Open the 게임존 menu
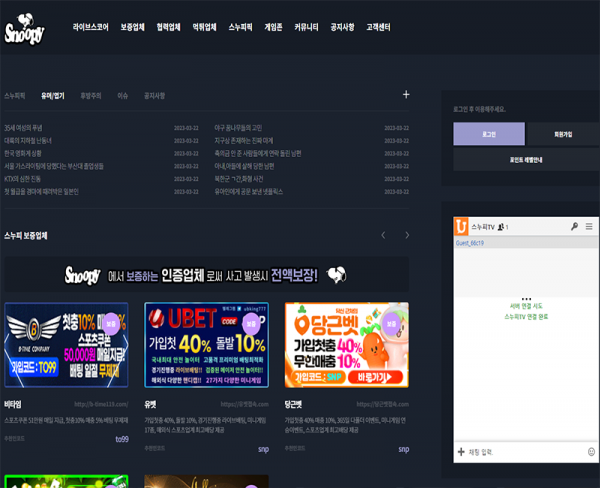Screen dimensions: 600x488 273,27
